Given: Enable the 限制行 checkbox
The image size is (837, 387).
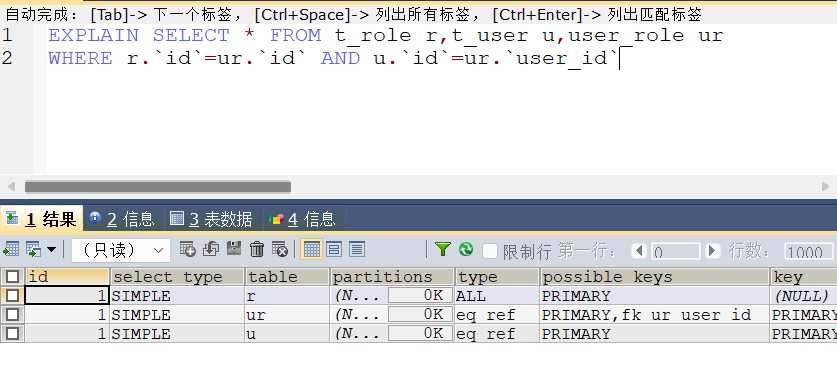Looking at the screenshot, I should (489, 251).
